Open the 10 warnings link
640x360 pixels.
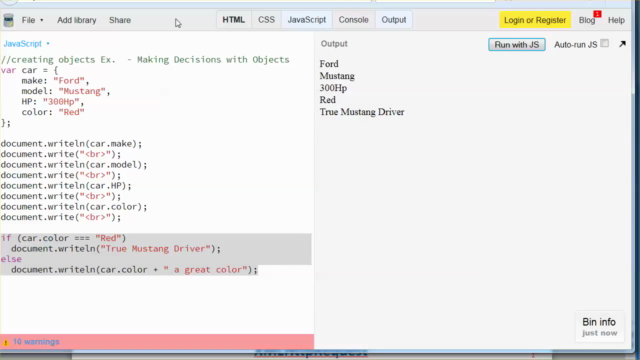click(x=36, y=342)
